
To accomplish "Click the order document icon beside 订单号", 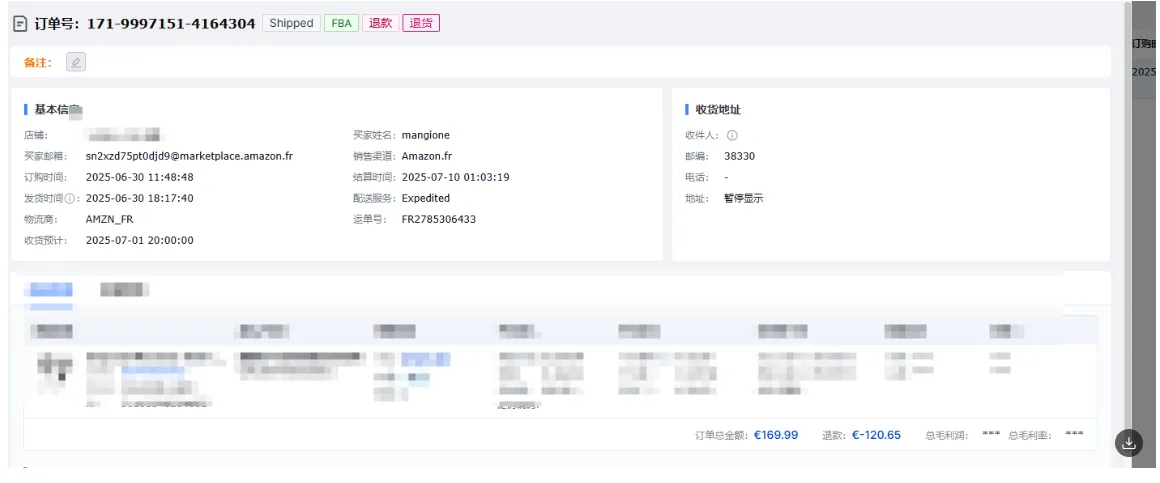I will [x=21, y=24].
